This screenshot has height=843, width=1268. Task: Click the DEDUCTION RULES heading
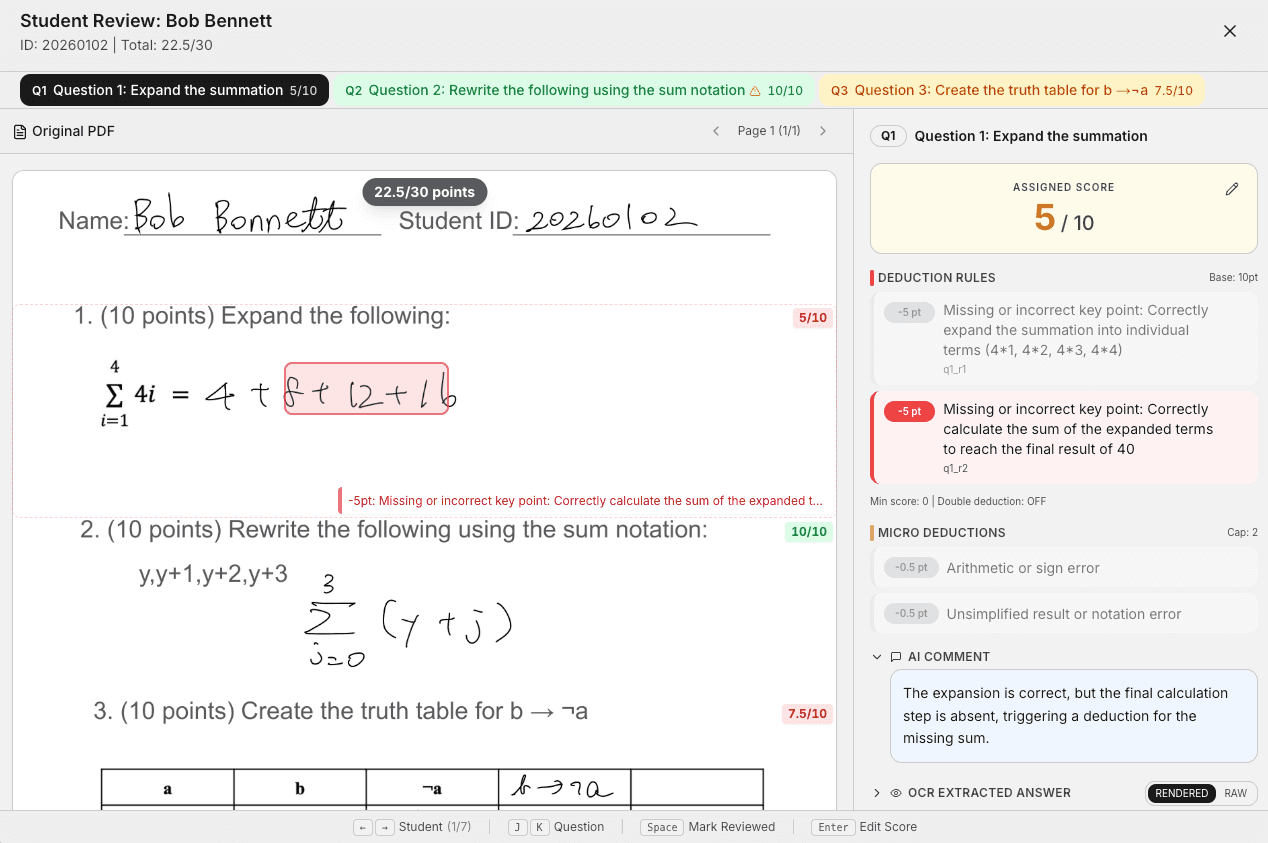pyautogui.click(x=937, y=278)
